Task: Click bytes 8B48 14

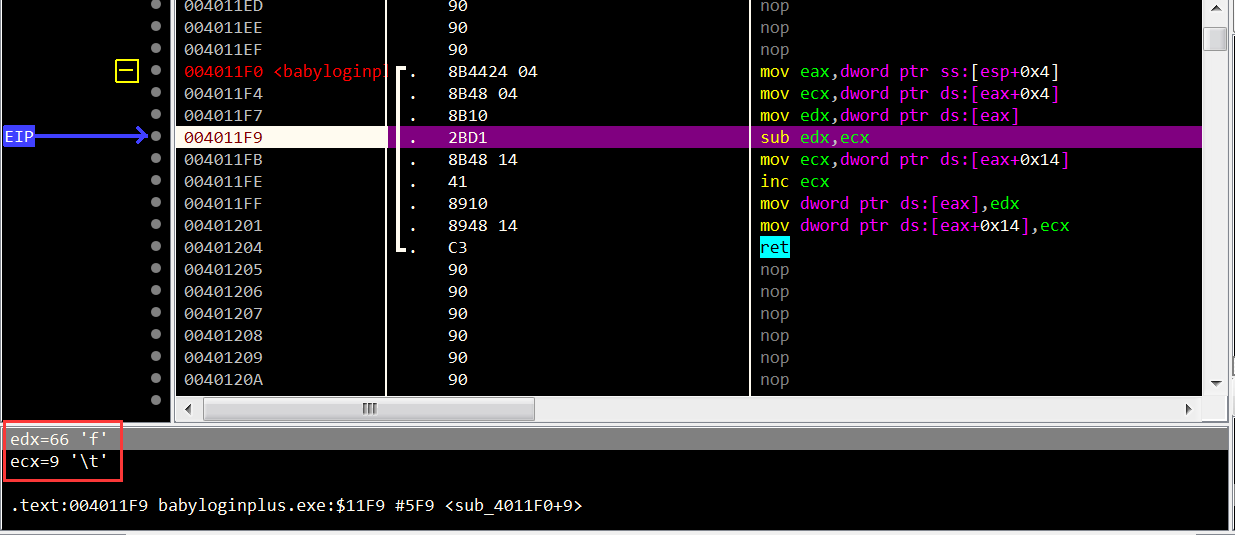Action: point(482,160)
